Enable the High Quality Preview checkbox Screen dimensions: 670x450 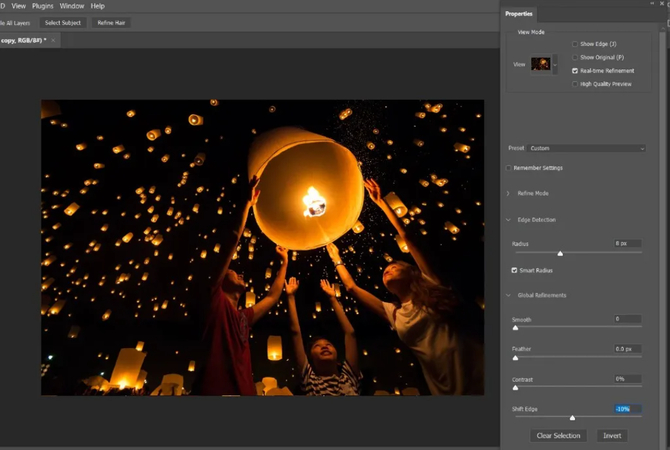click(x=575, y=84)
